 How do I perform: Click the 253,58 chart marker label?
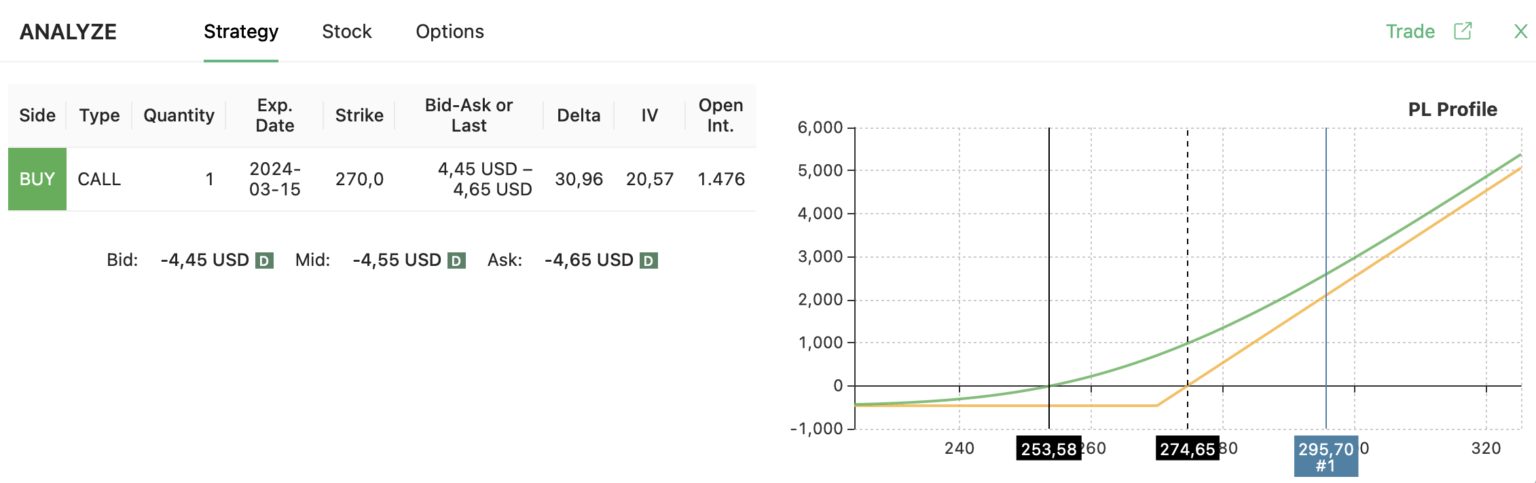(x=1048, y=449)
